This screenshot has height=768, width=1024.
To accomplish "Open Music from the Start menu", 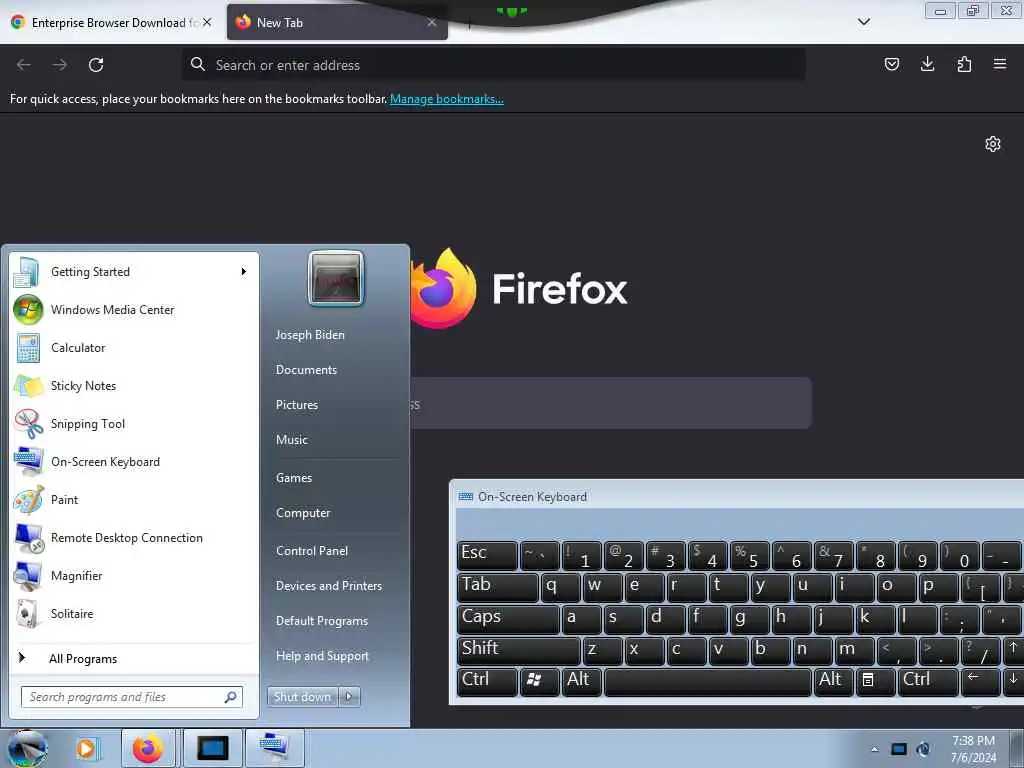I will pos(291,440).
